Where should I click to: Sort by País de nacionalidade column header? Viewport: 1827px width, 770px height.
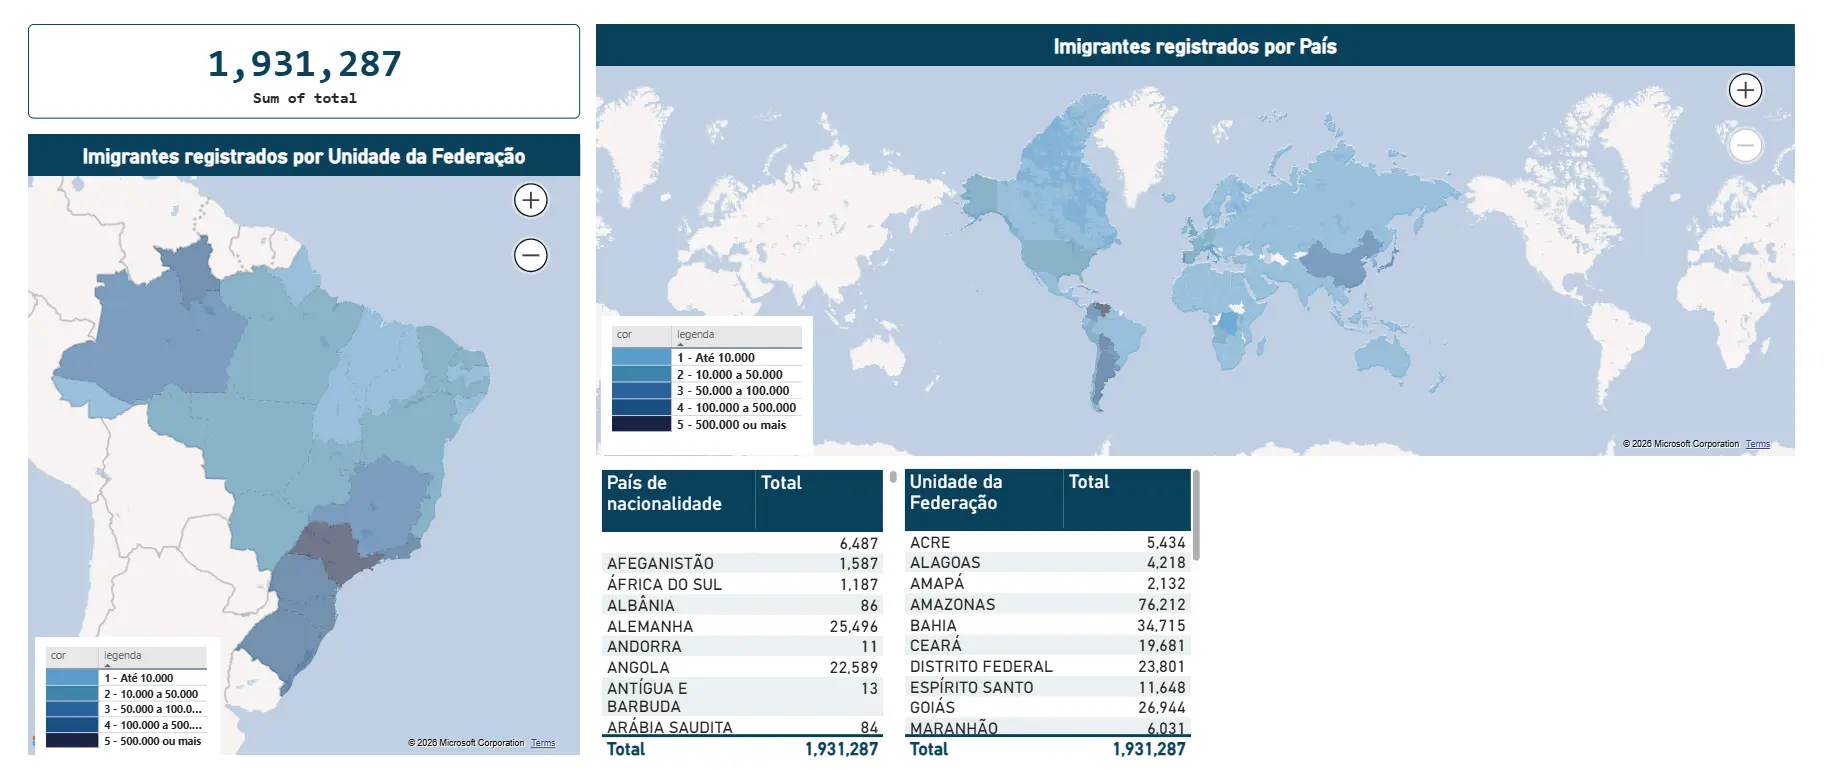click(x=664, y=493)
